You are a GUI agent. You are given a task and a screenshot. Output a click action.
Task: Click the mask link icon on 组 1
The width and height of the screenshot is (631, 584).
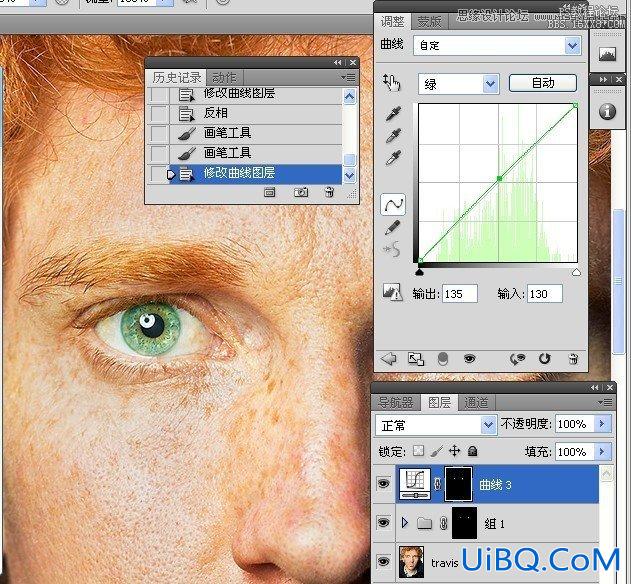click(x=443, y=523)
